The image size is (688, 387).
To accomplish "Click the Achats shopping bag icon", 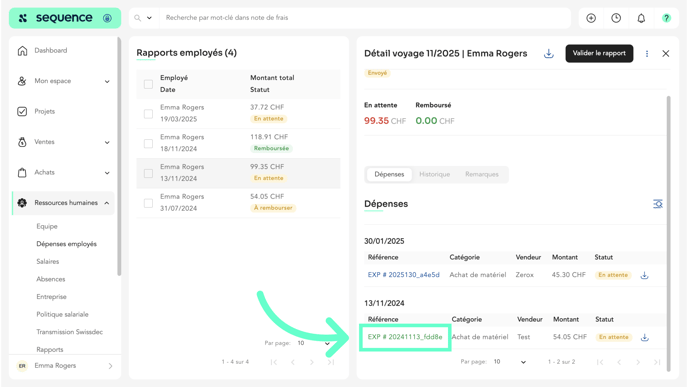I will coord(22,172).
